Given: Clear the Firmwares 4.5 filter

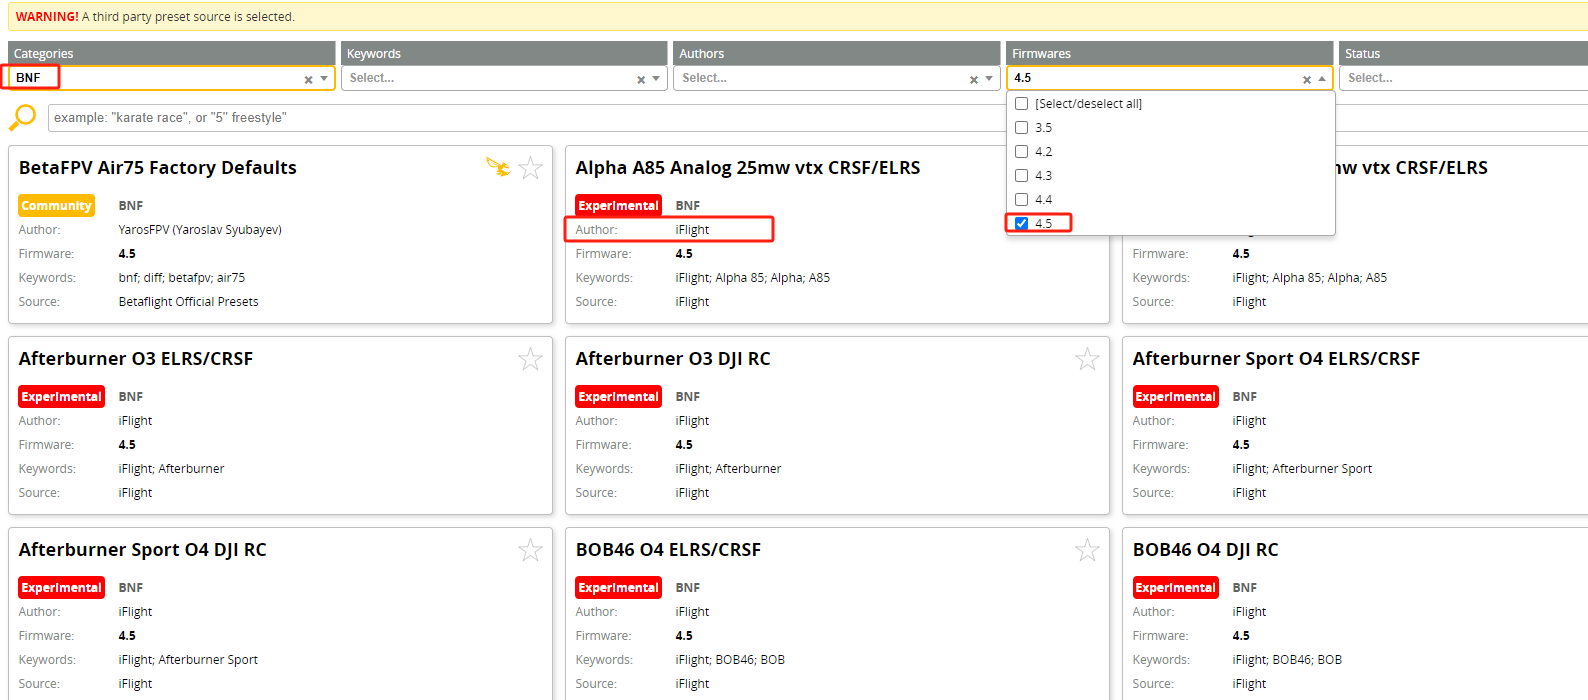Looking at the screenshot, I should tap(1306, 79).
